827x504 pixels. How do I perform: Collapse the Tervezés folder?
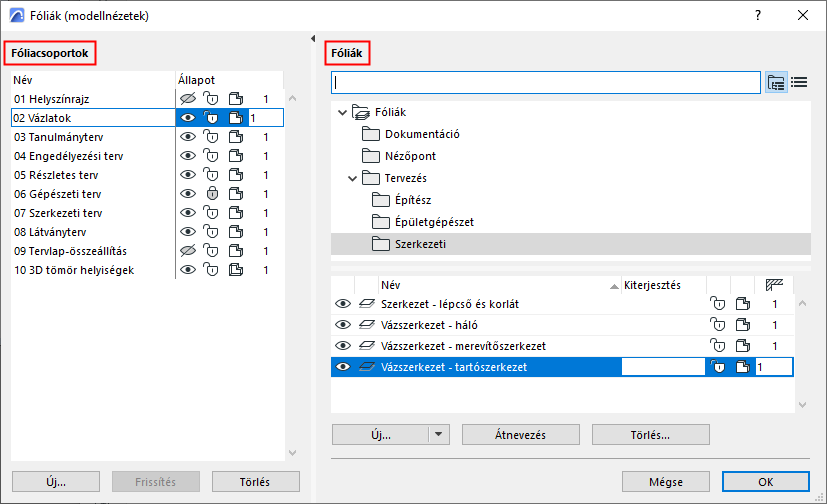352,178
